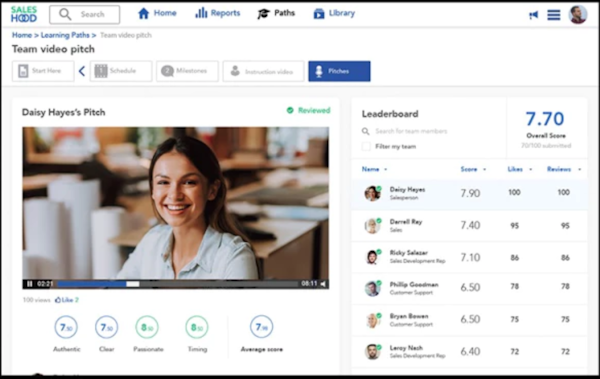Open the Reports nav item
Screen dimensions: 600x379
217,13
